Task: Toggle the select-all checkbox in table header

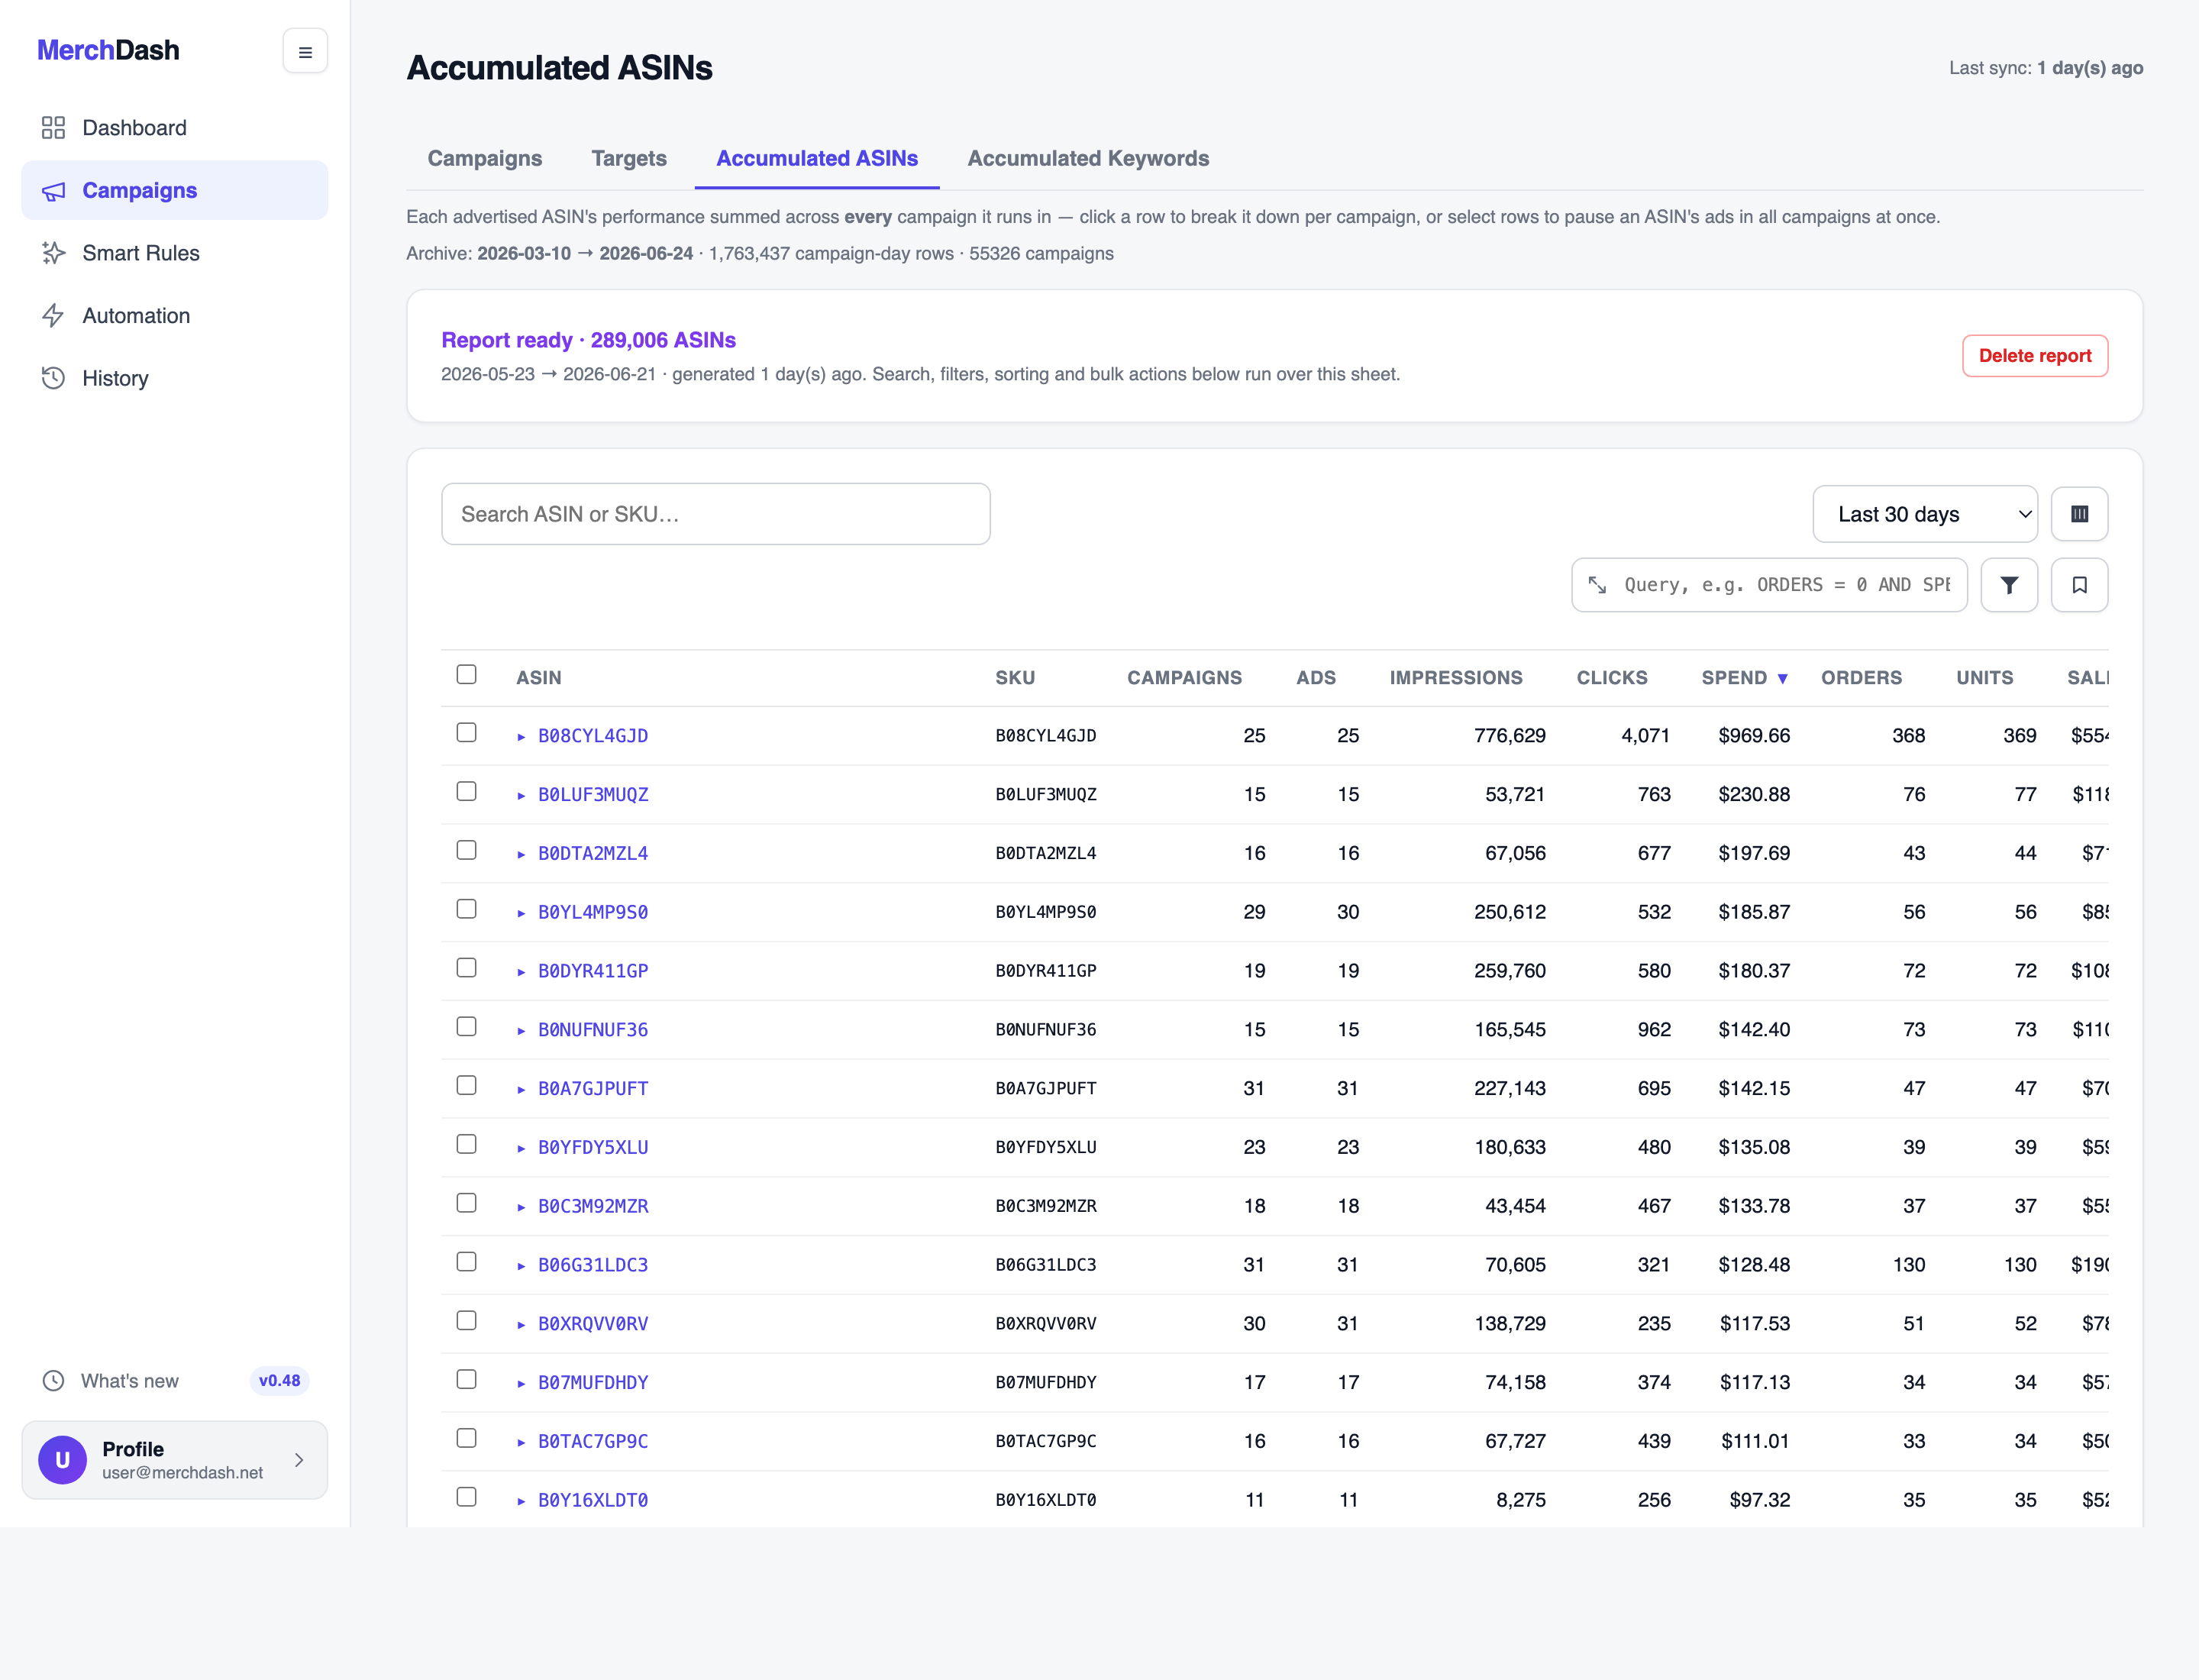Action: (466, 674)
